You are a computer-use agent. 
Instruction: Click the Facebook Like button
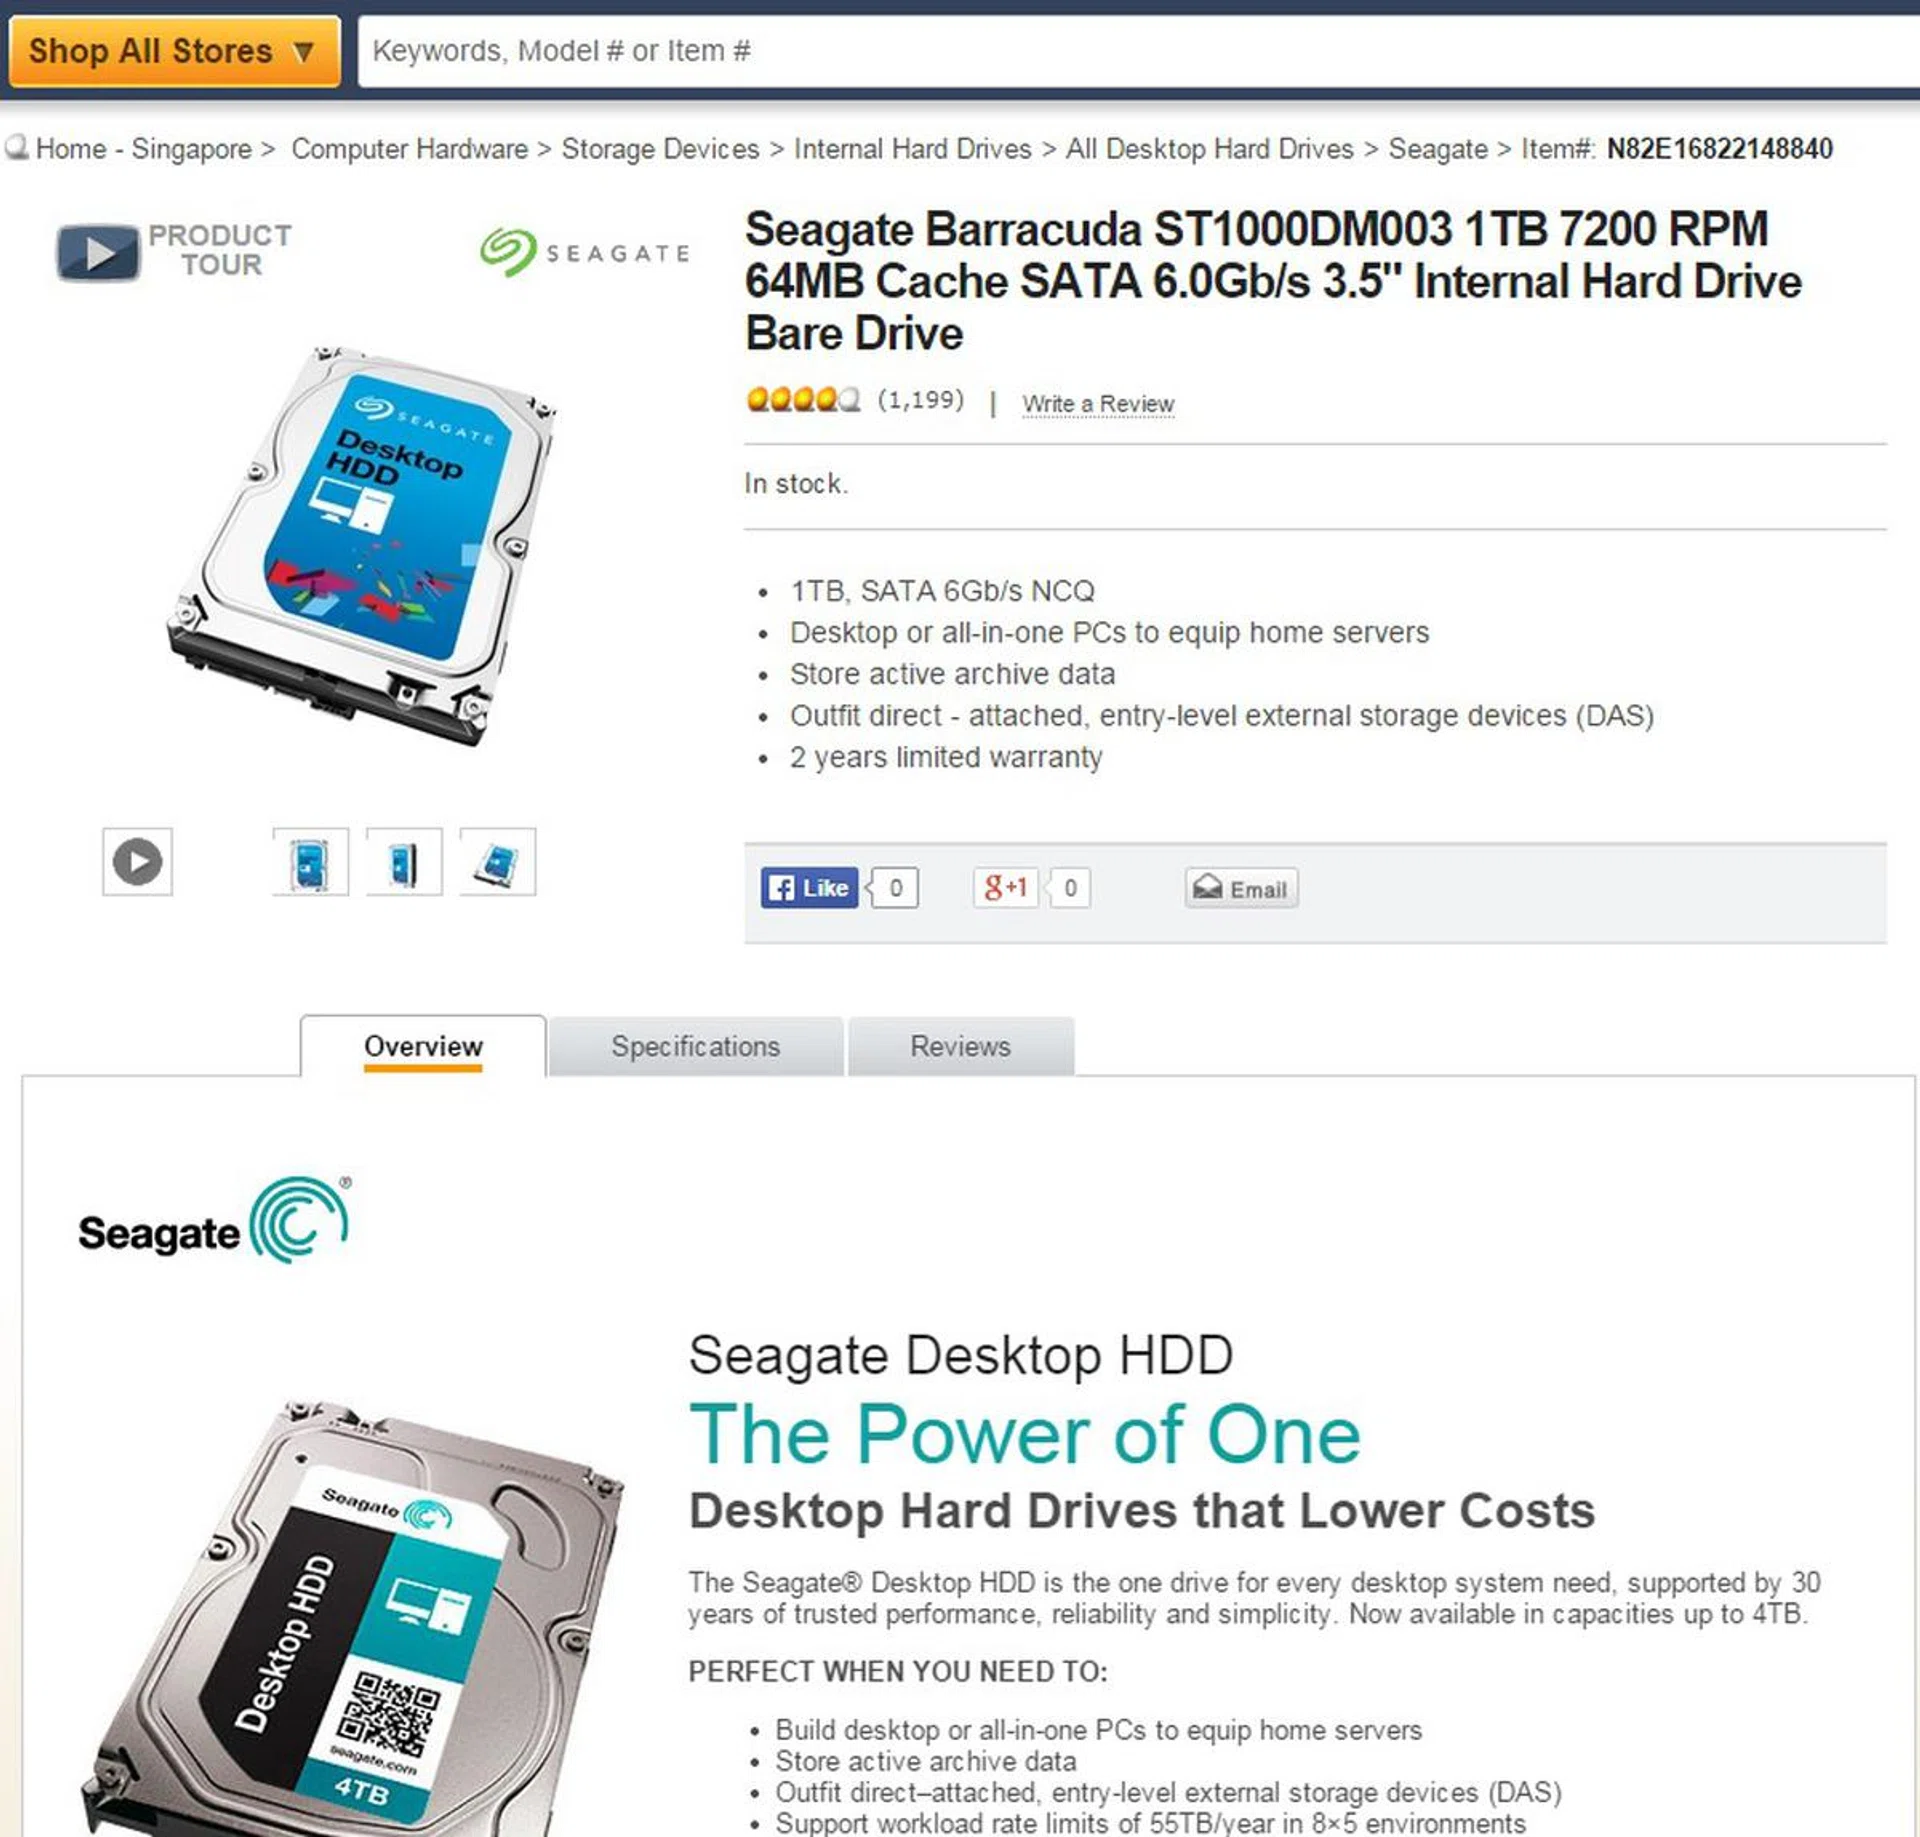809,887
